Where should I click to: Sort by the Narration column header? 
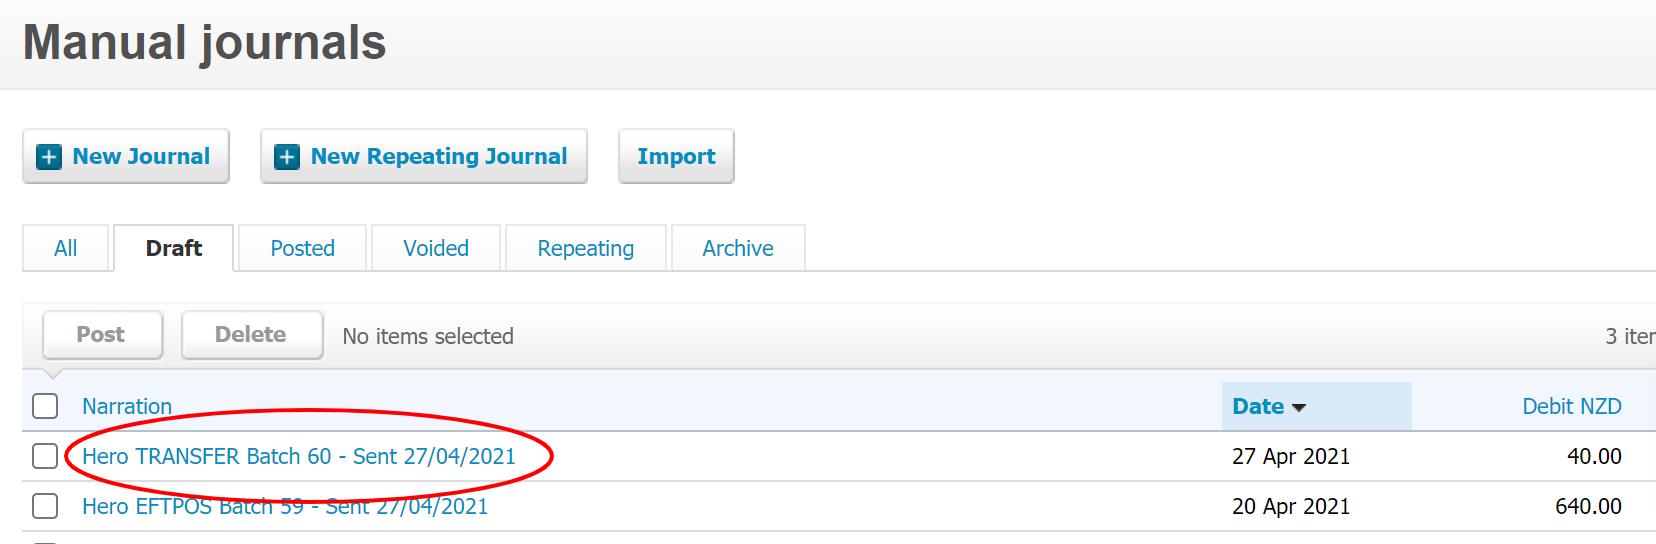pos(127,406)
